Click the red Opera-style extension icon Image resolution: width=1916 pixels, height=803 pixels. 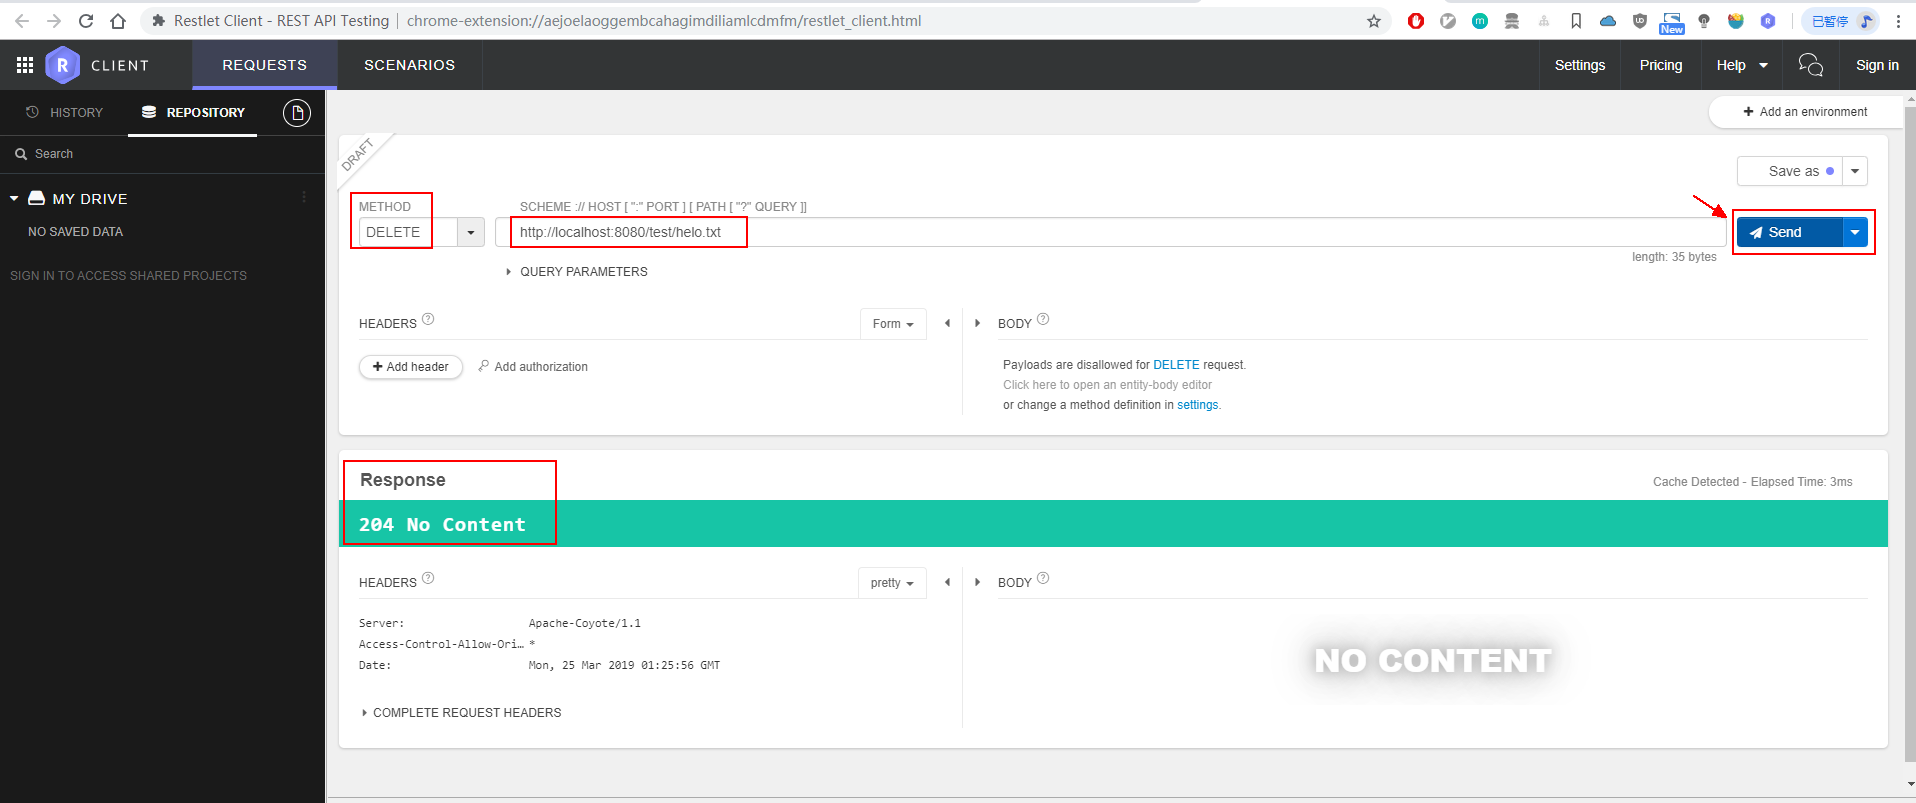point(1416,21)
